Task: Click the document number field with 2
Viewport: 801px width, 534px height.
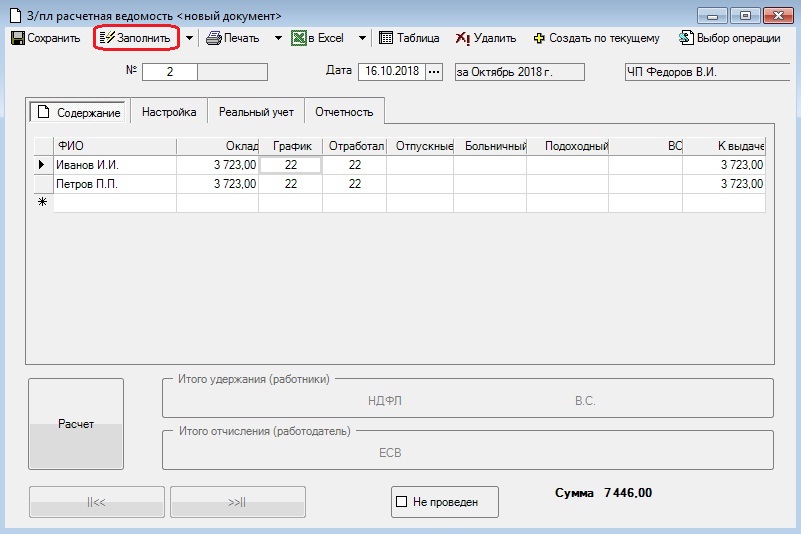Action: [170, 72]
